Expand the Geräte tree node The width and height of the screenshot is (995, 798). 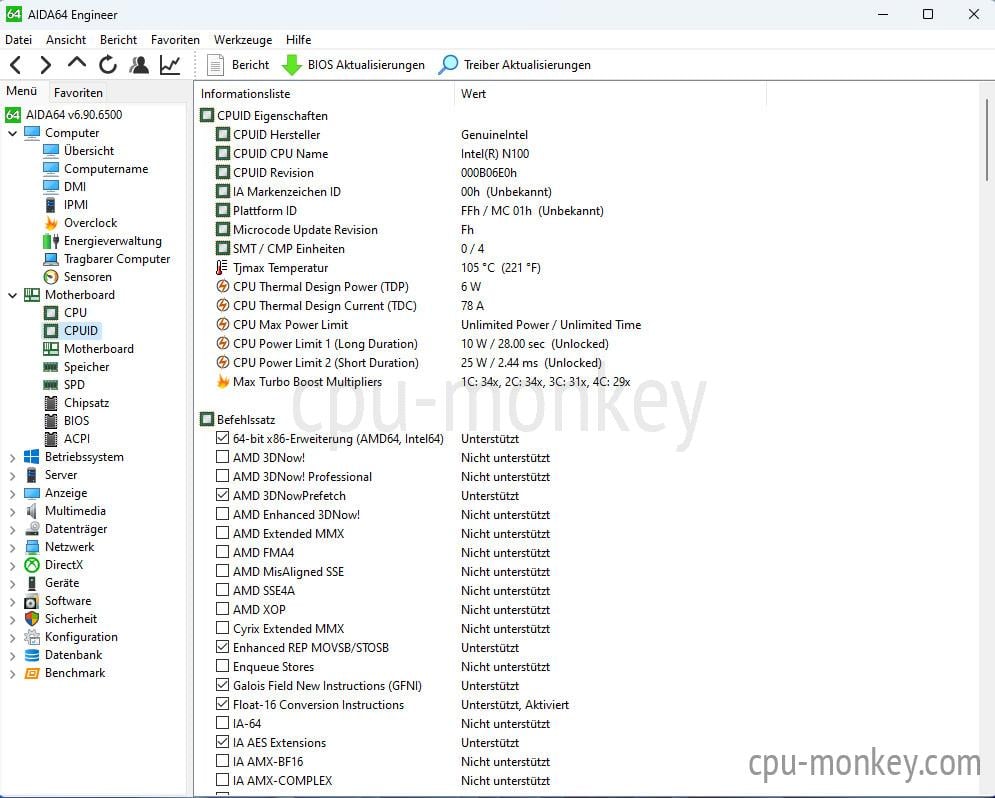(13, 583)
